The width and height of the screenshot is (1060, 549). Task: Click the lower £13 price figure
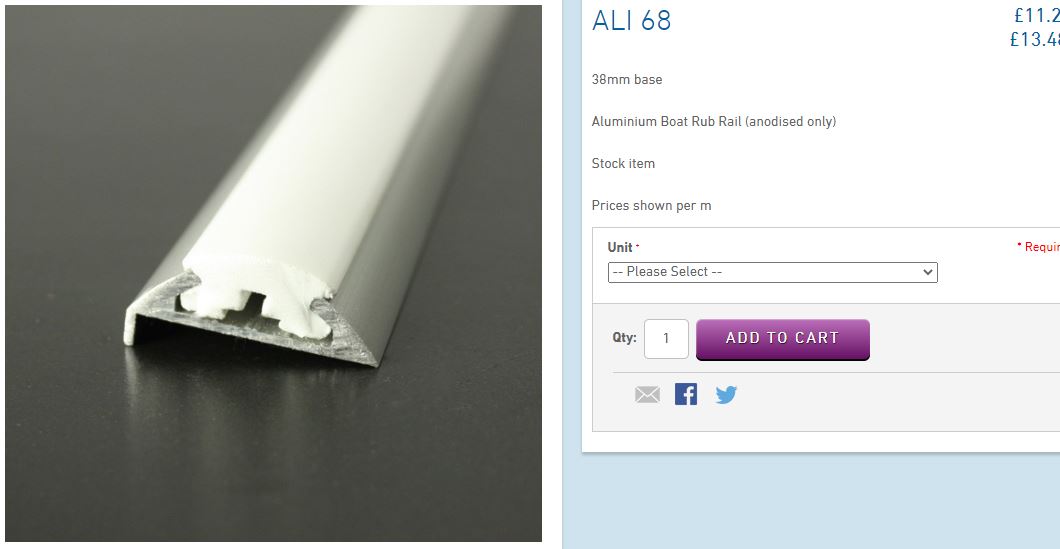click(x=1034, y=40)
